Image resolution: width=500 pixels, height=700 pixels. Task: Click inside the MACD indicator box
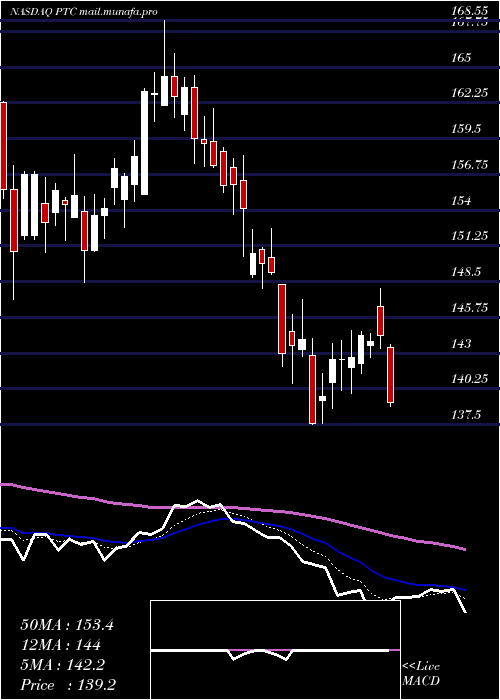275,650
